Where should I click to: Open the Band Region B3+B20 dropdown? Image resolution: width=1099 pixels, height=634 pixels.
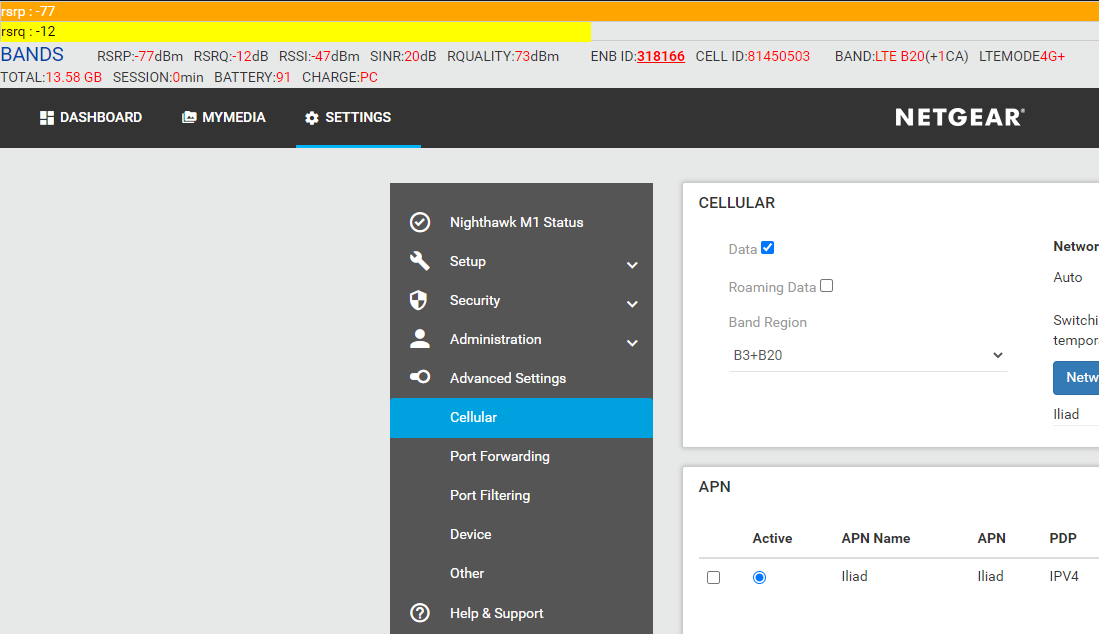point(868,355)
